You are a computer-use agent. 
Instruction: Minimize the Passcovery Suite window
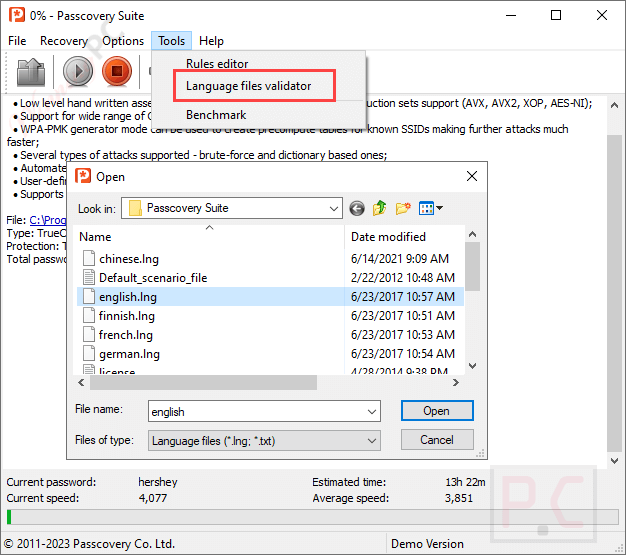pos(511,15)
